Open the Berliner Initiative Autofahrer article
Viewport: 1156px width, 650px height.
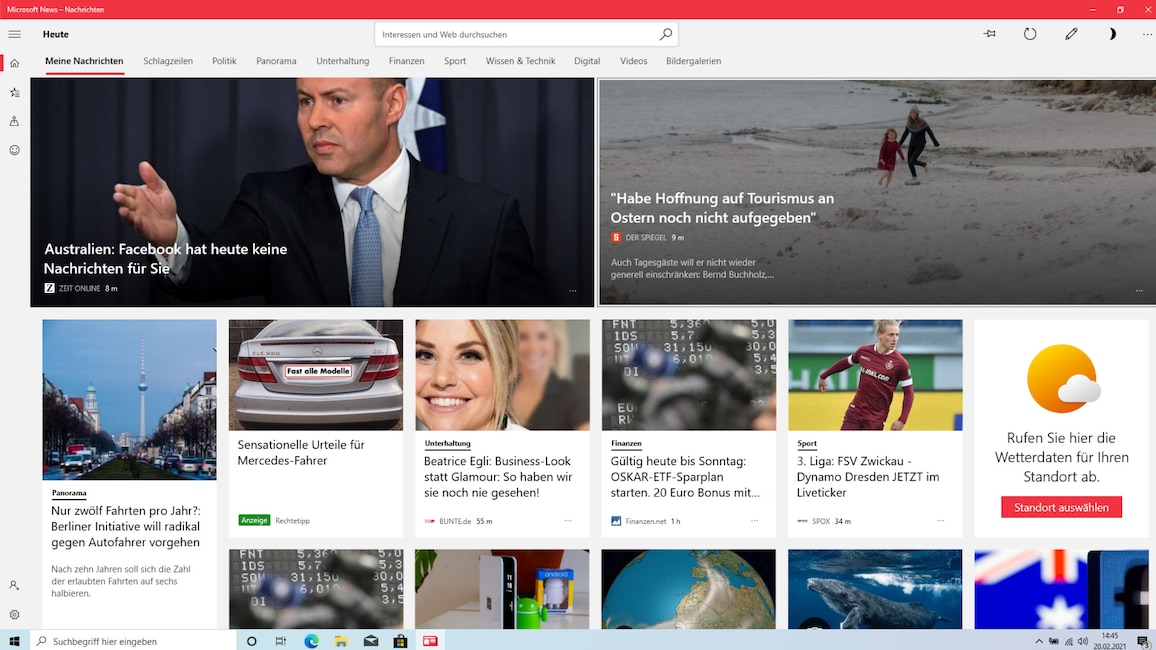coord(125,526)
